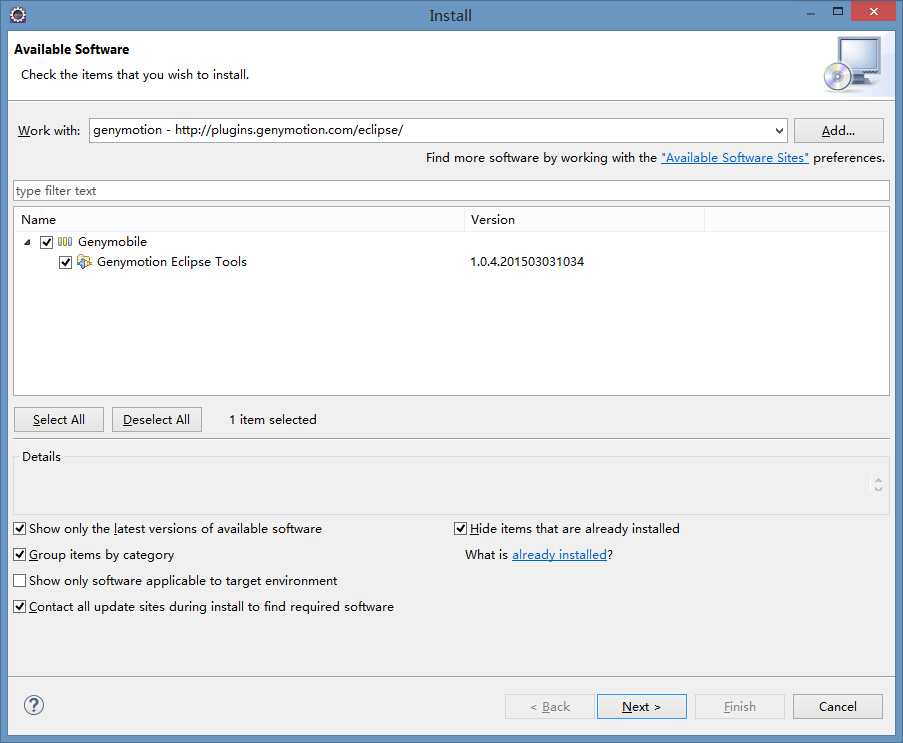Click the Next > button
903x743 pixels.
pos(642,707)
